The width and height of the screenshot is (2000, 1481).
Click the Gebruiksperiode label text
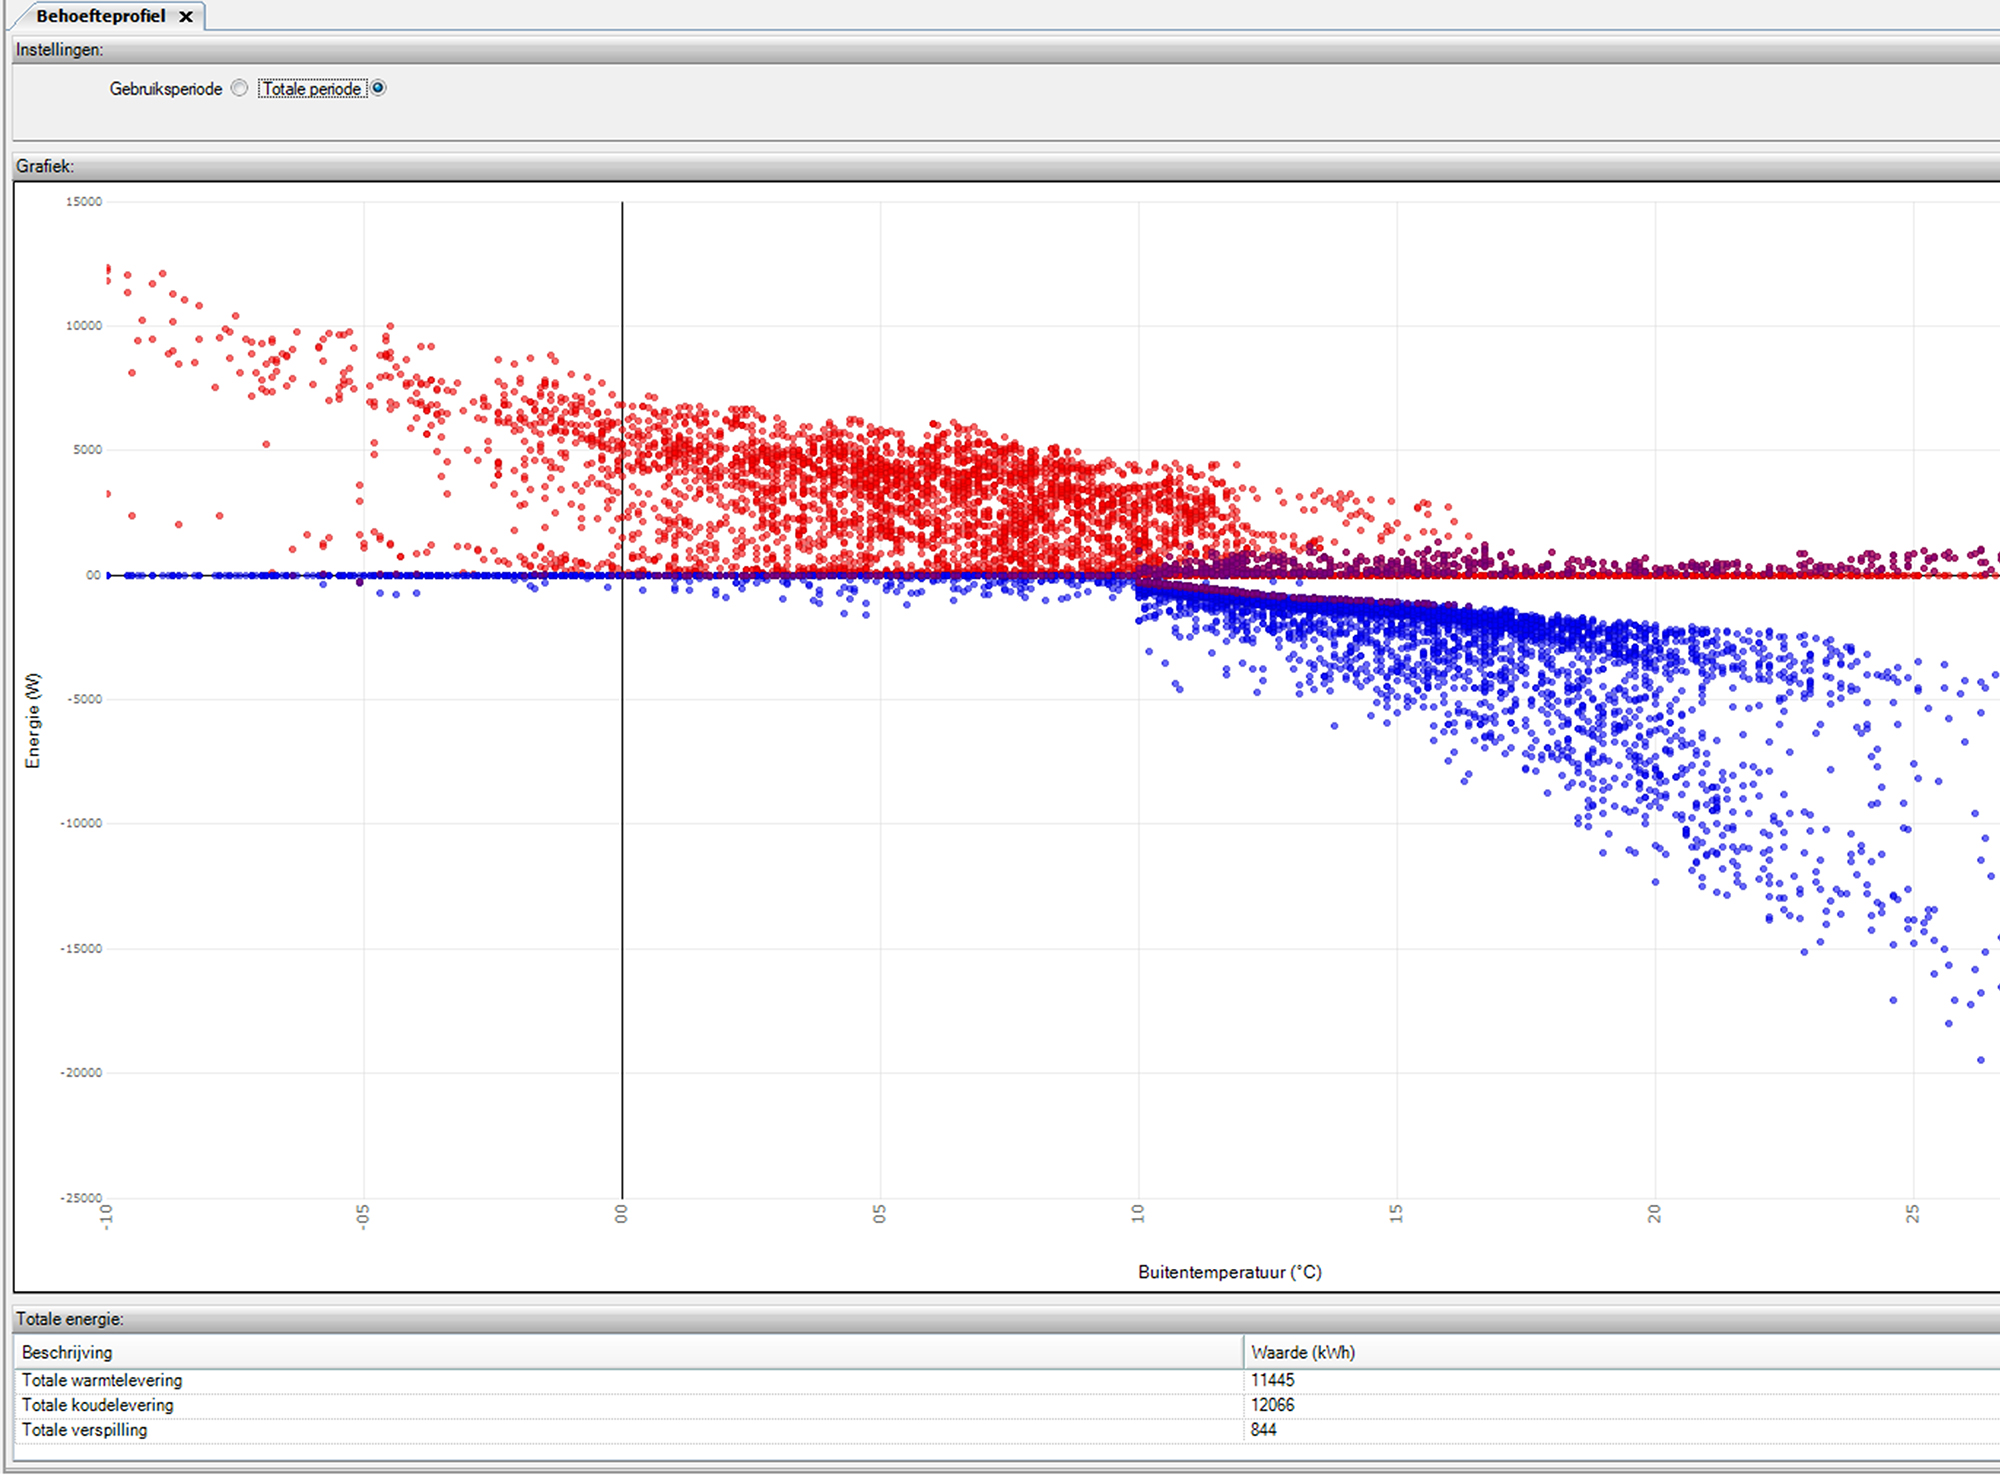tap(166, 89)
